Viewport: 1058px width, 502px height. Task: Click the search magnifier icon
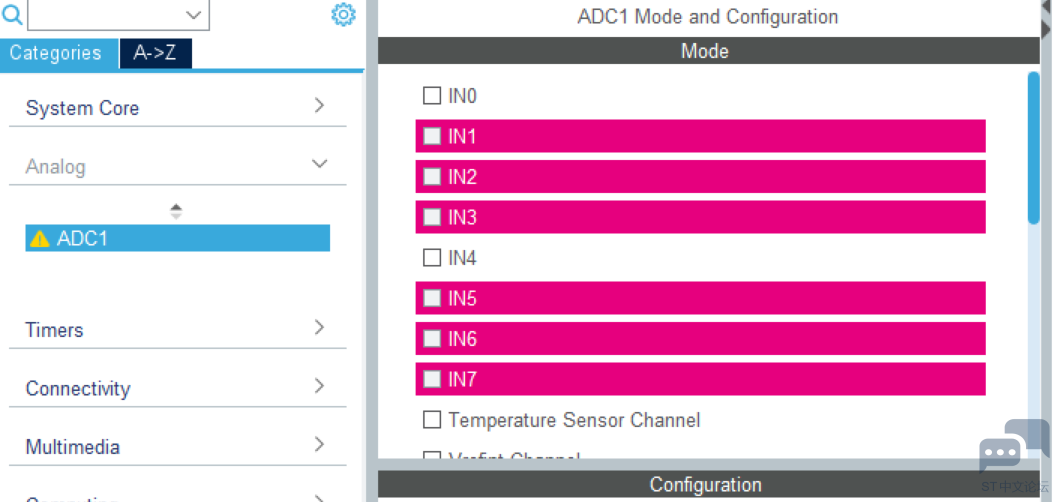pos(11,15)
